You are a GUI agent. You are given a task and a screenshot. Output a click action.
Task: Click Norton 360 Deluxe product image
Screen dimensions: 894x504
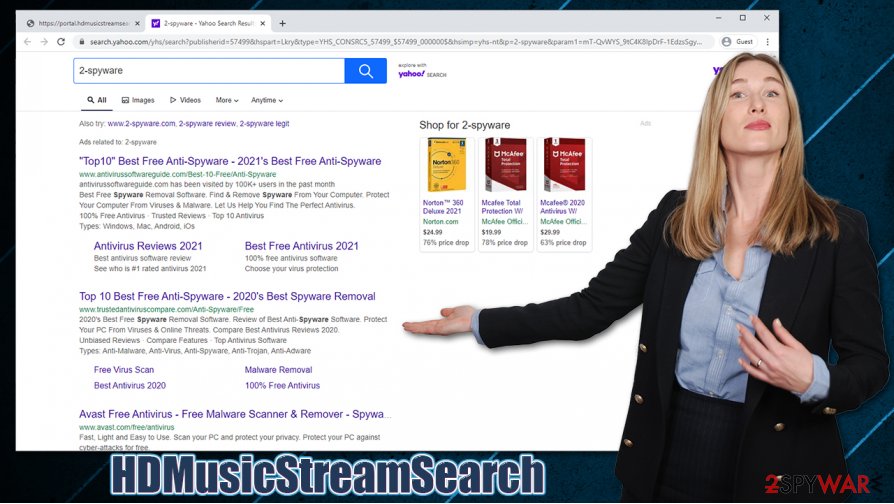coord(447,166)
